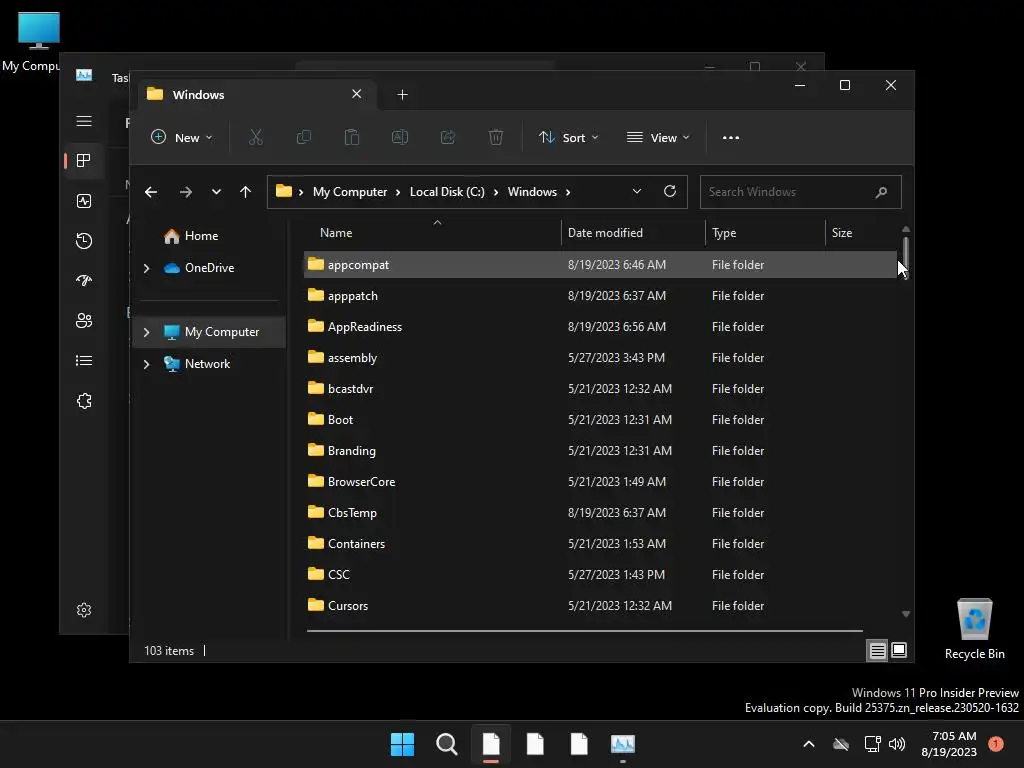Image resolution: width=1024 pixels, height=768 pixels.
Task: Click the Paste clipboard icon in toolbar
Action: [351, 137]
